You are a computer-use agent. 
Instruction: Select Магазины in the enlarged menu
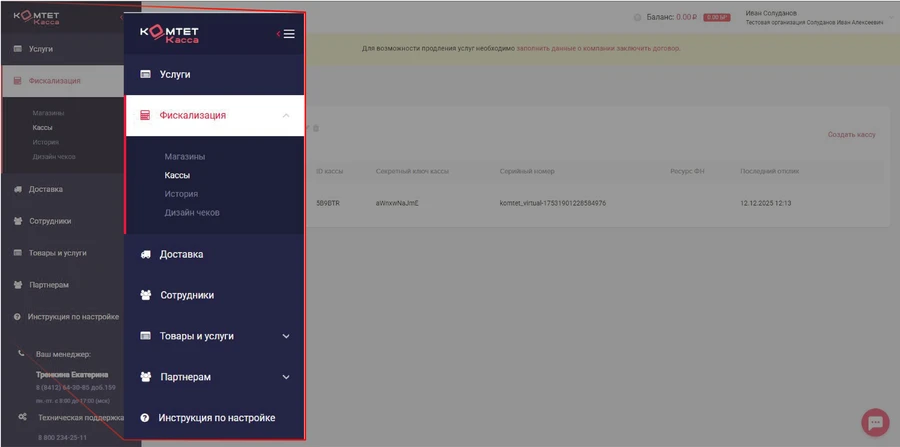pyautogui.click(x=185, y=157)
